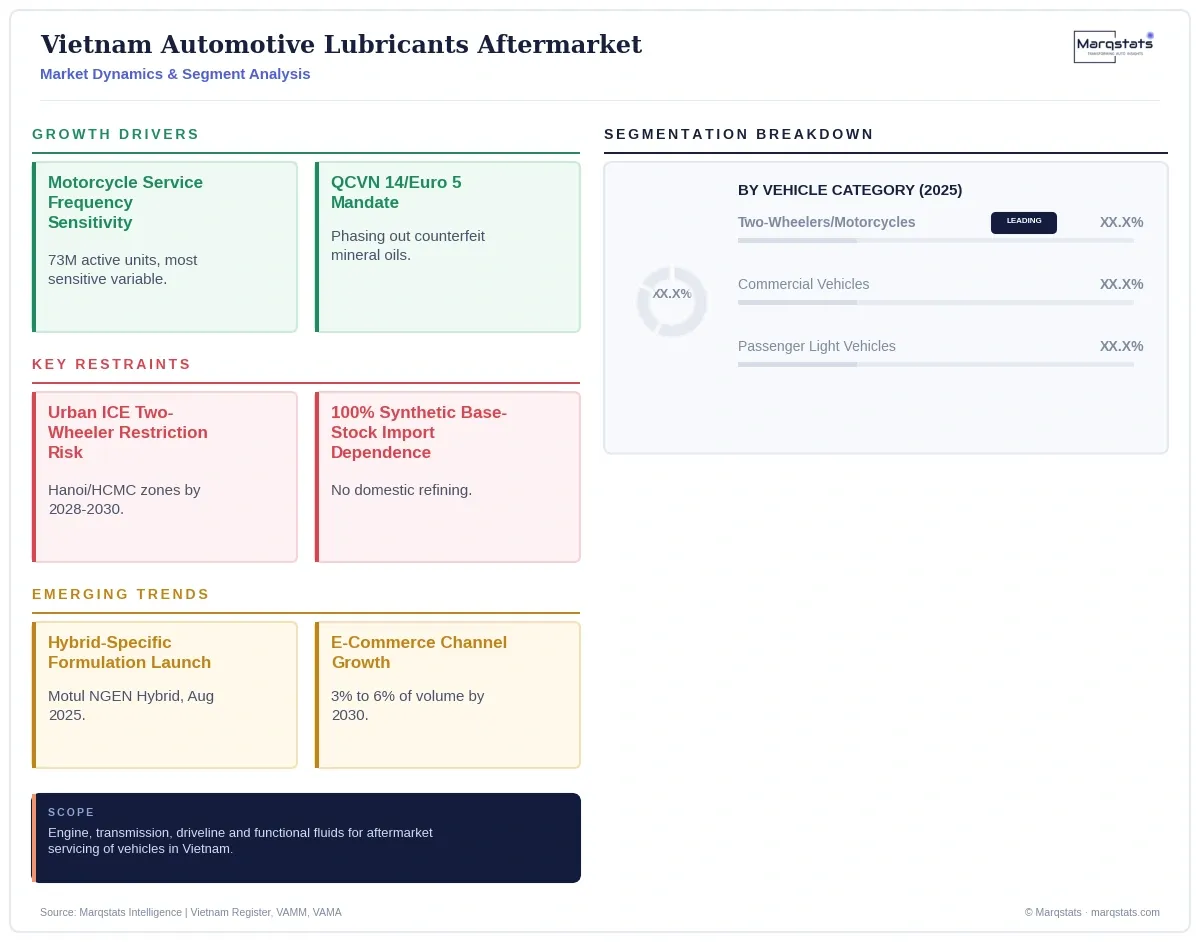Click the XX.X% value for Commercial Vehicles
1200x942 pixels.
tap(1121, 284)
